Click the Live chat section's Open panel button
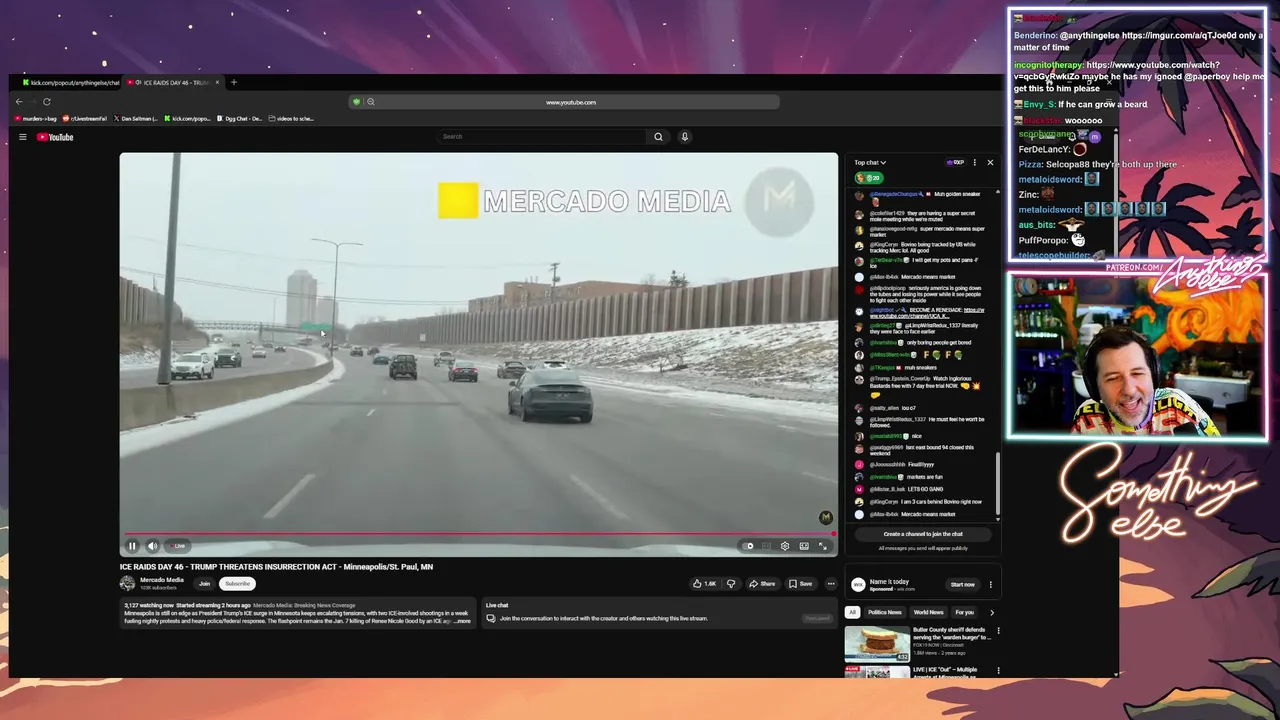Screen dimensions: 1280x720 [x=817, y=618]
